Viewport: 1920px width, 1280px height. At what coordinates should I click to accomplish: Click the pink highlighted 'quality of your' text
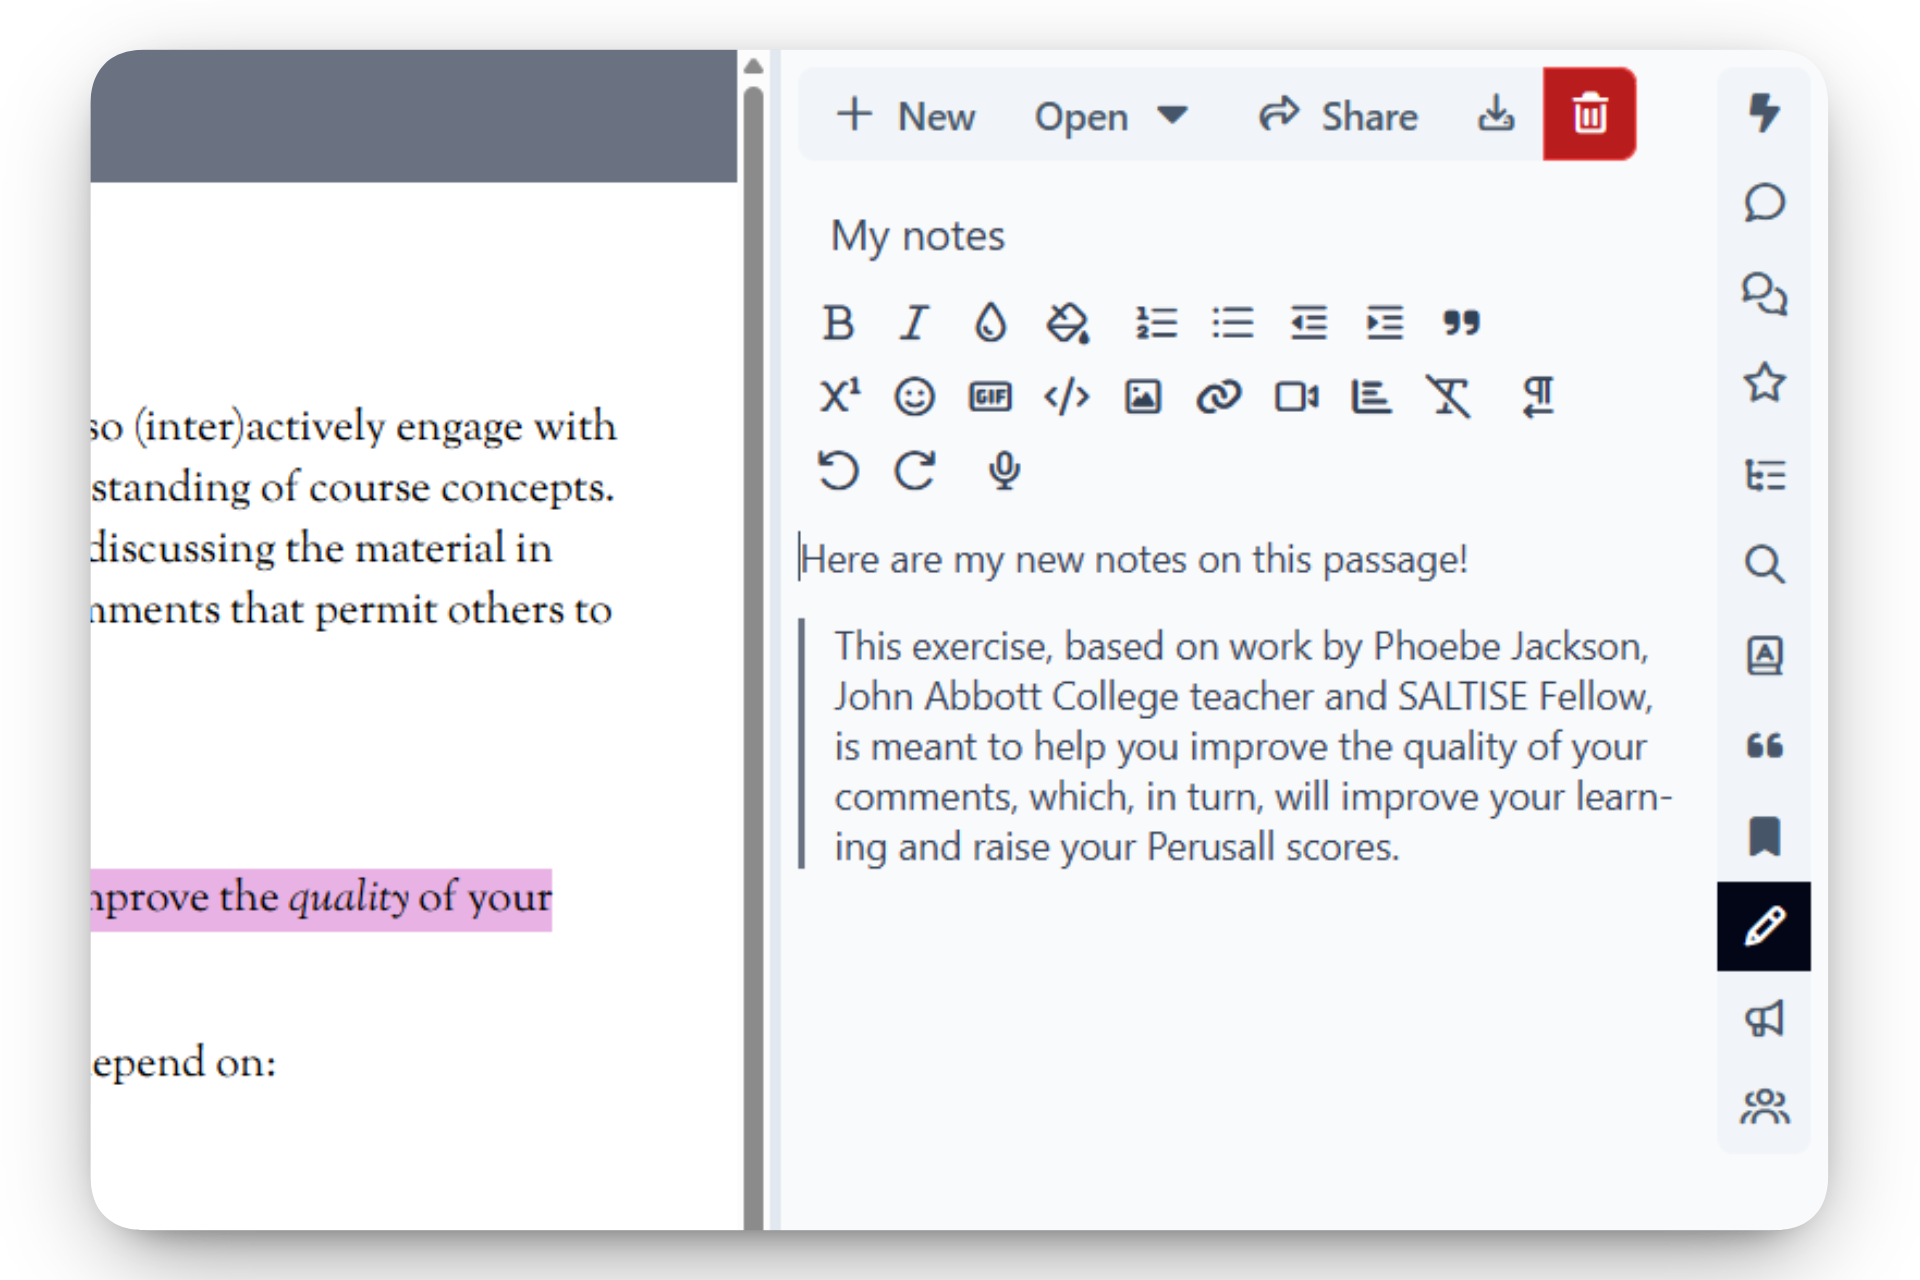(x=419, y=898)
